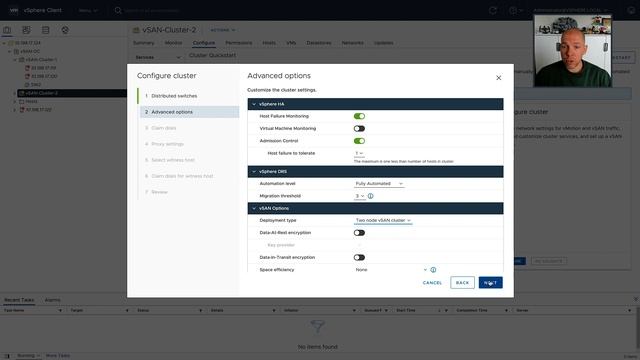Show Migration threshold info icon

(371, 196)
